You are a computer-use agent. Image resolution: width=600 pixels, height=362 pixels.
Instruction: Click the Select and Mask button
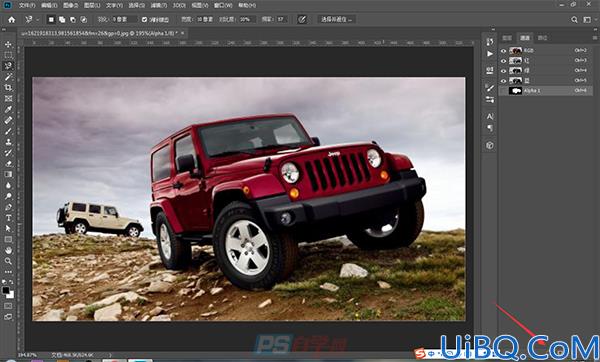click(x=337, y=19)
